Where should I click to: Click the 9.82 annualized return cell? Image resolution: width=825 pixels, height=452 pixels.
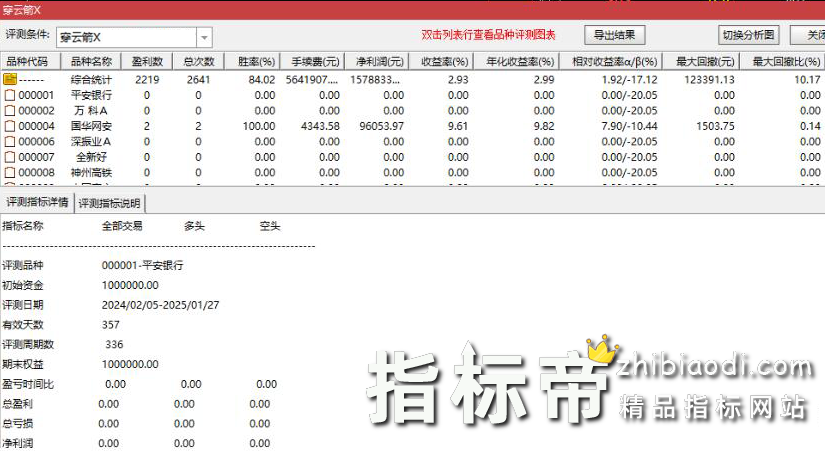(544, 126)
